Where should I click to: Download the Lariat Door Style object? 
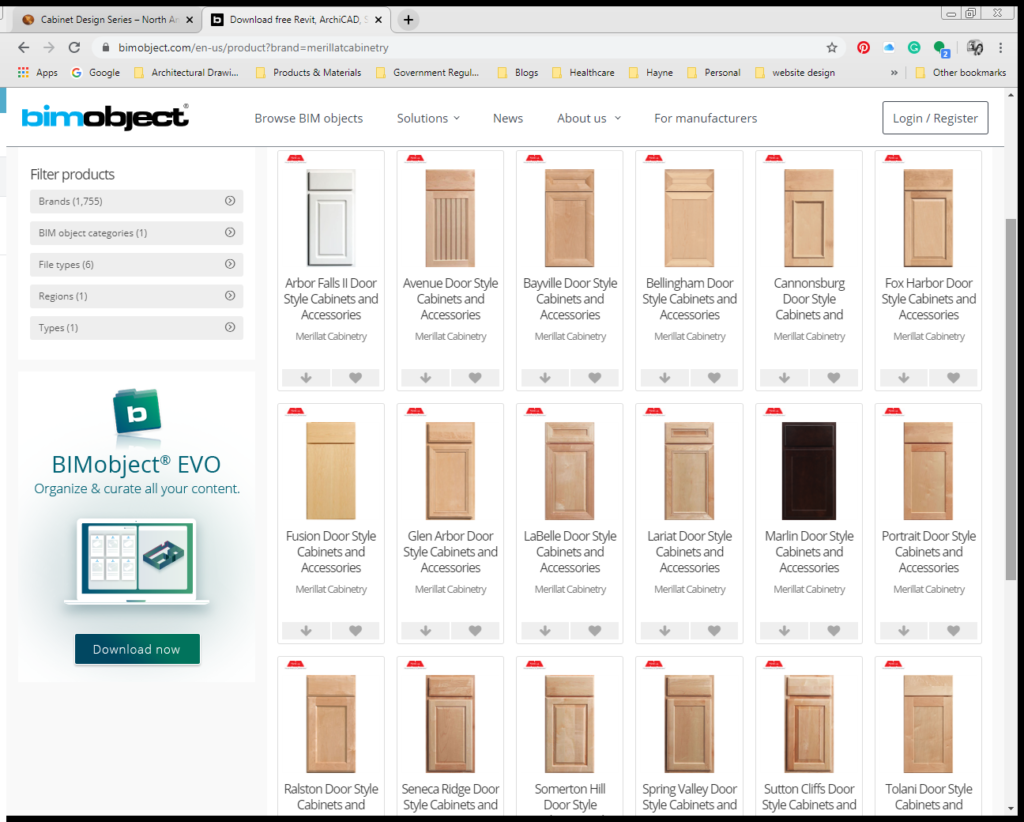(x=665, y=631)
